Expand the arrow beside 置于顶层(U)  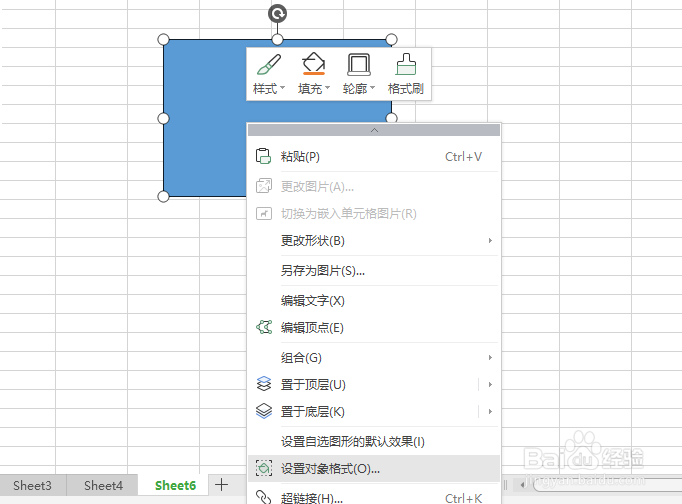[x=490, y=384]
